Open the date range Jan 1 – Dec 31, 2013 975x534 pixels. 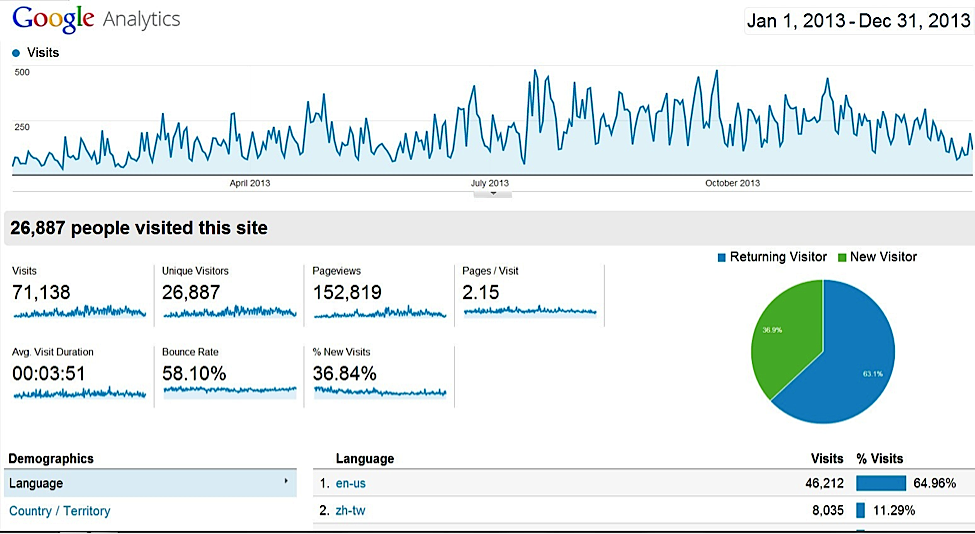[858, 20]
